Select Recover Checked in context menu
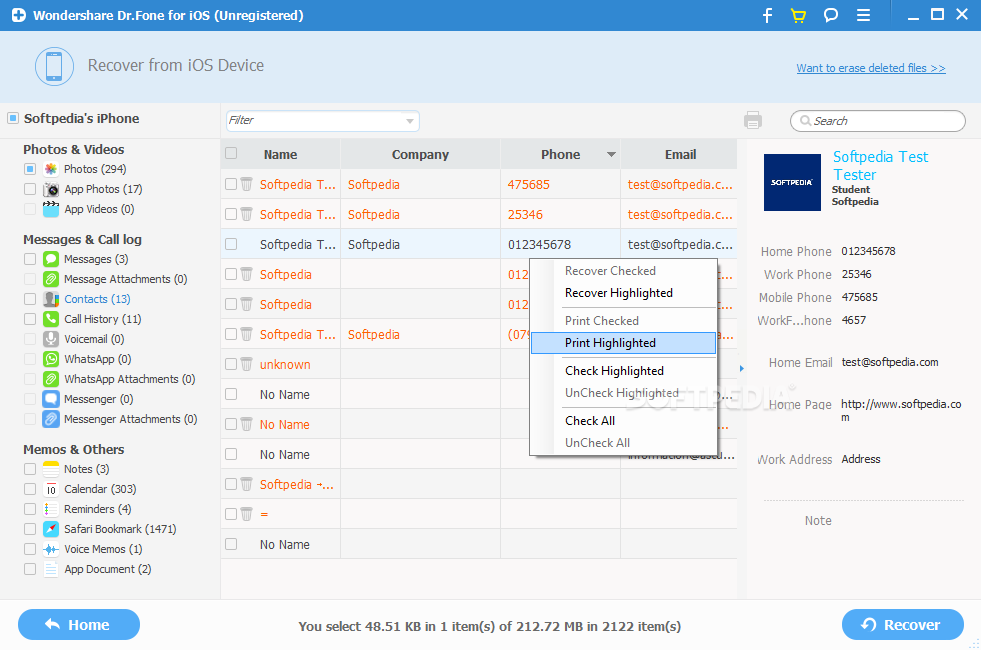Image resolution: width=981 pixels, height=650 pixels. (623, 271)
